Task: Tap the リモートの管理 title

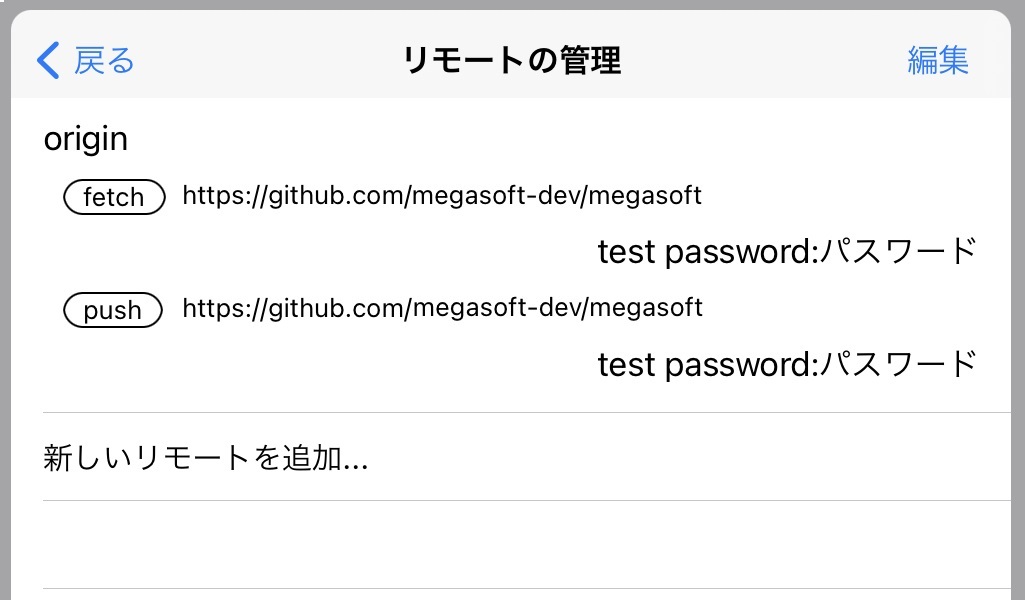Action: (x=512, y=60)
